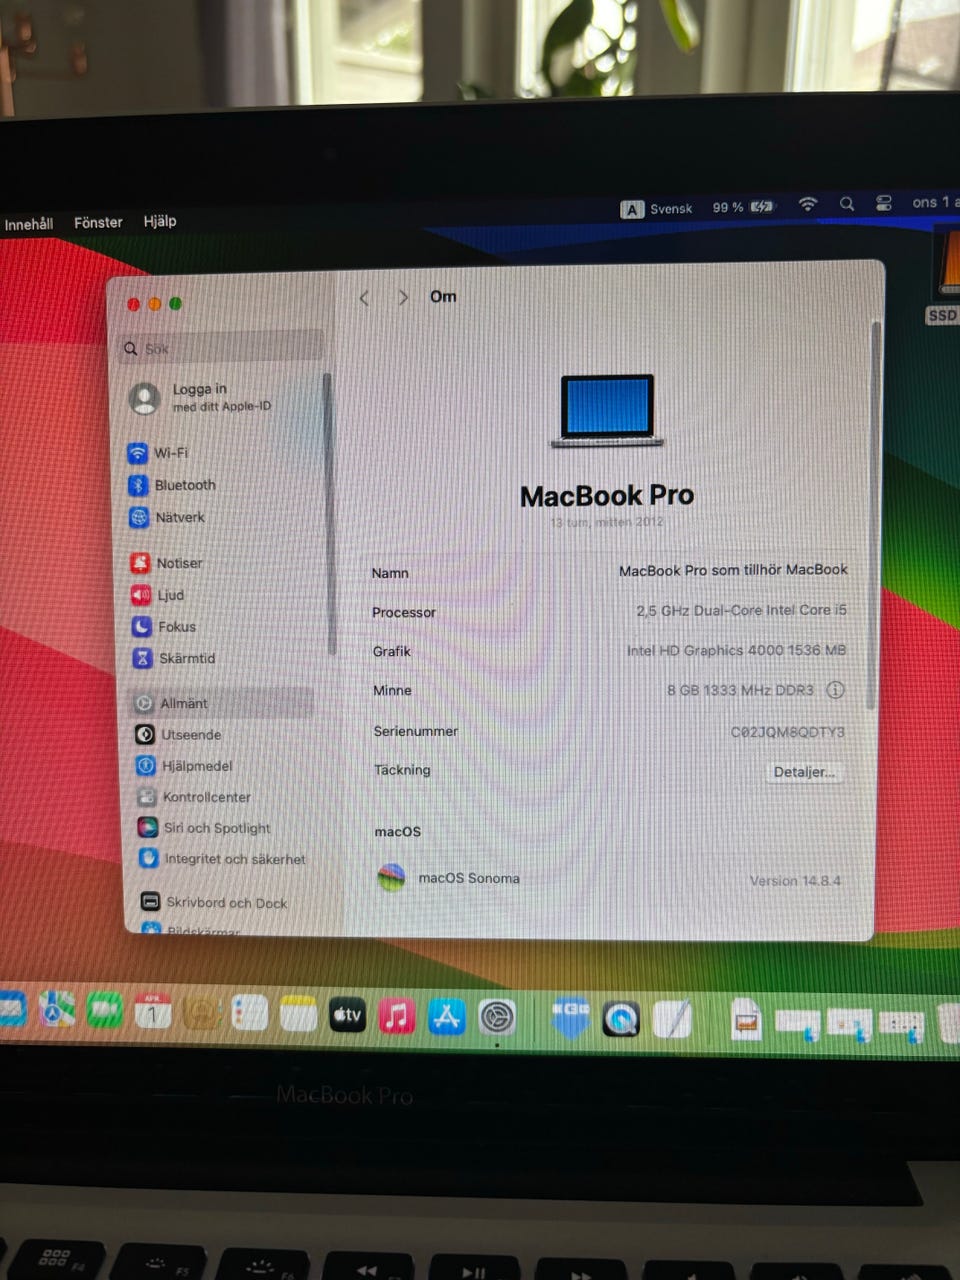Open FaceTime from the Dock
The image size is (960, 1280).
pos(104,1012)
